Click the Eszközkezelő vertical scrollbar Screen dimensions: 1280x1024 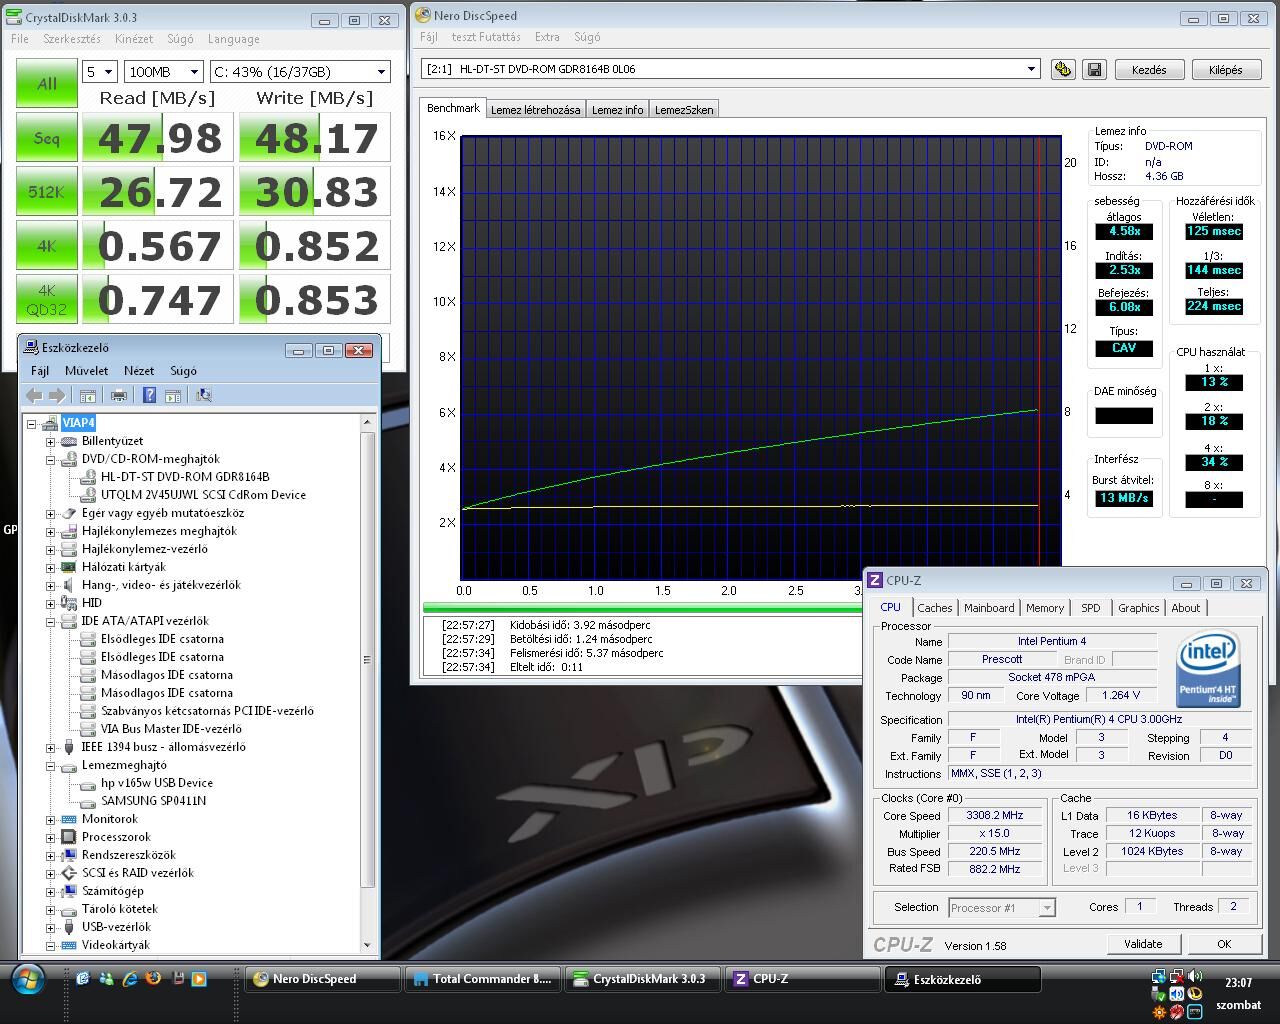click(367, 683)
